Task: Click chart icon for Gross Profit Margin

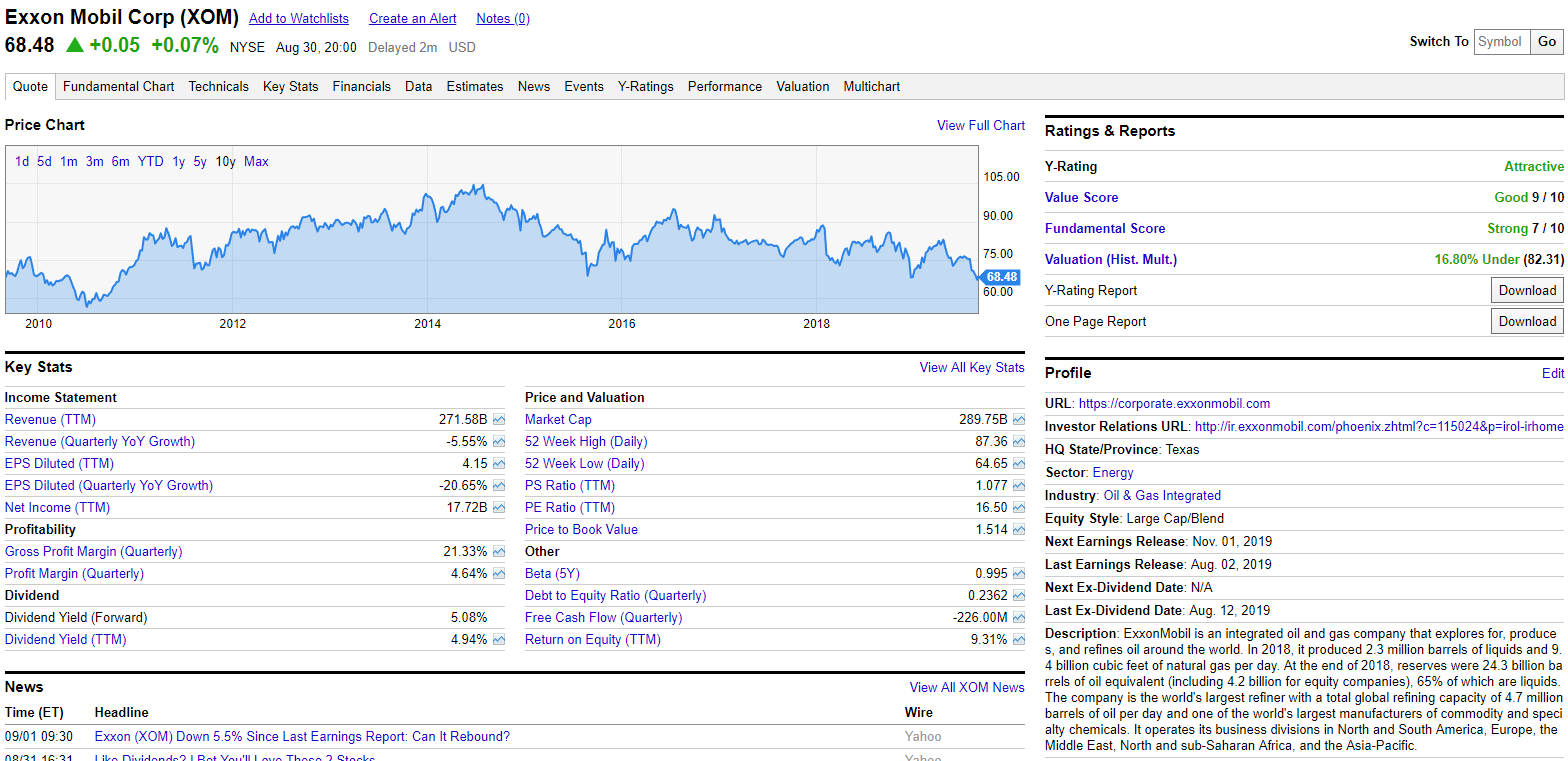Action: 499,552
